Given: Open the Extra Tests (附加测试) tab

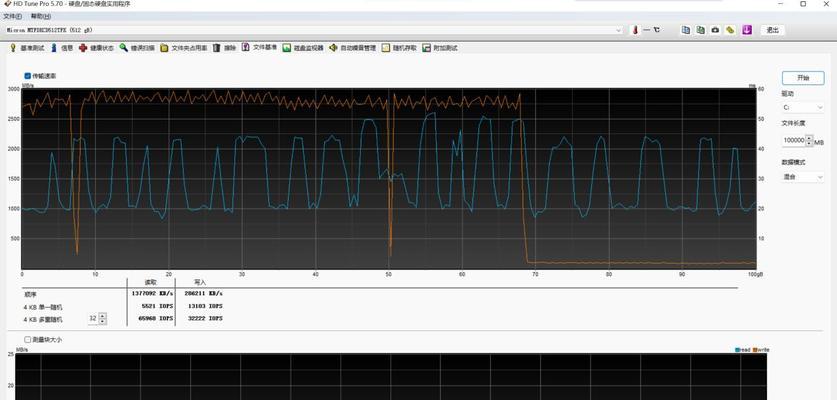Looking at the screenshot, I should tap(440, 48).
